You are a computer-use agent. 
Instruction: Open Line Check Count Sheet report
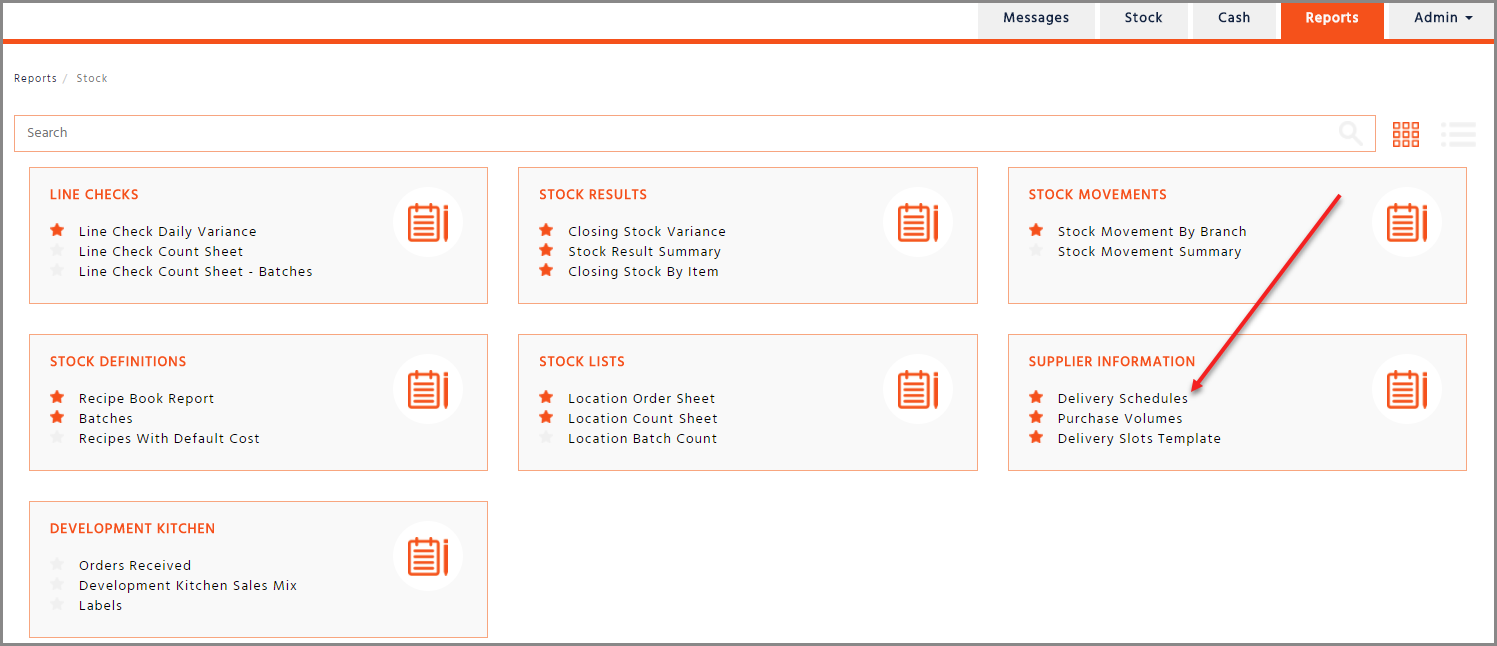click(x=161, y=251)
